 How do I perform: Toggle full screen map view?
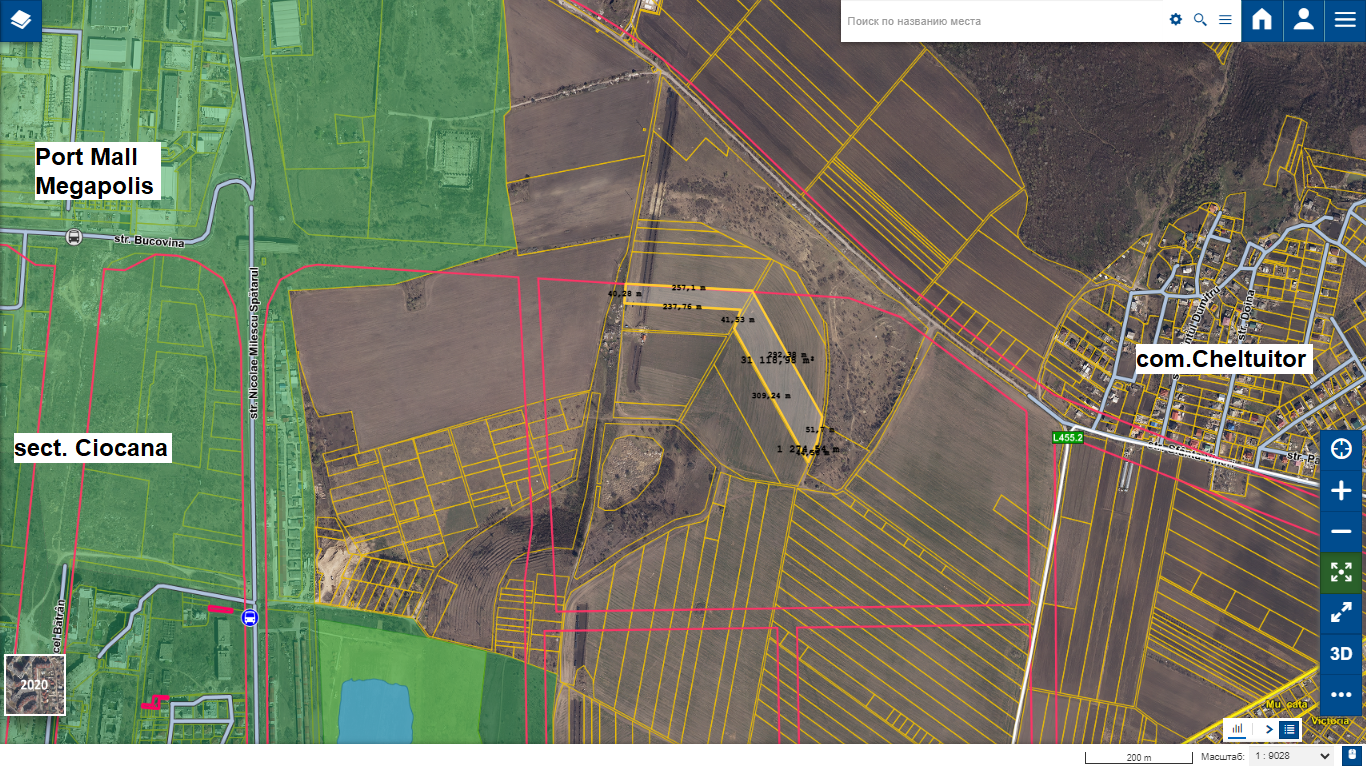tap(1341, 613)
